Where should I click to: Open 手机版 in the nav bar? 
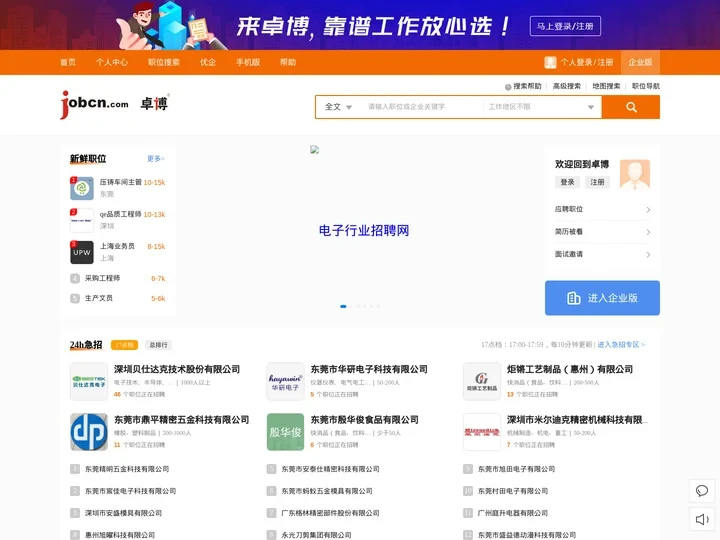click(x=248, y=62)
